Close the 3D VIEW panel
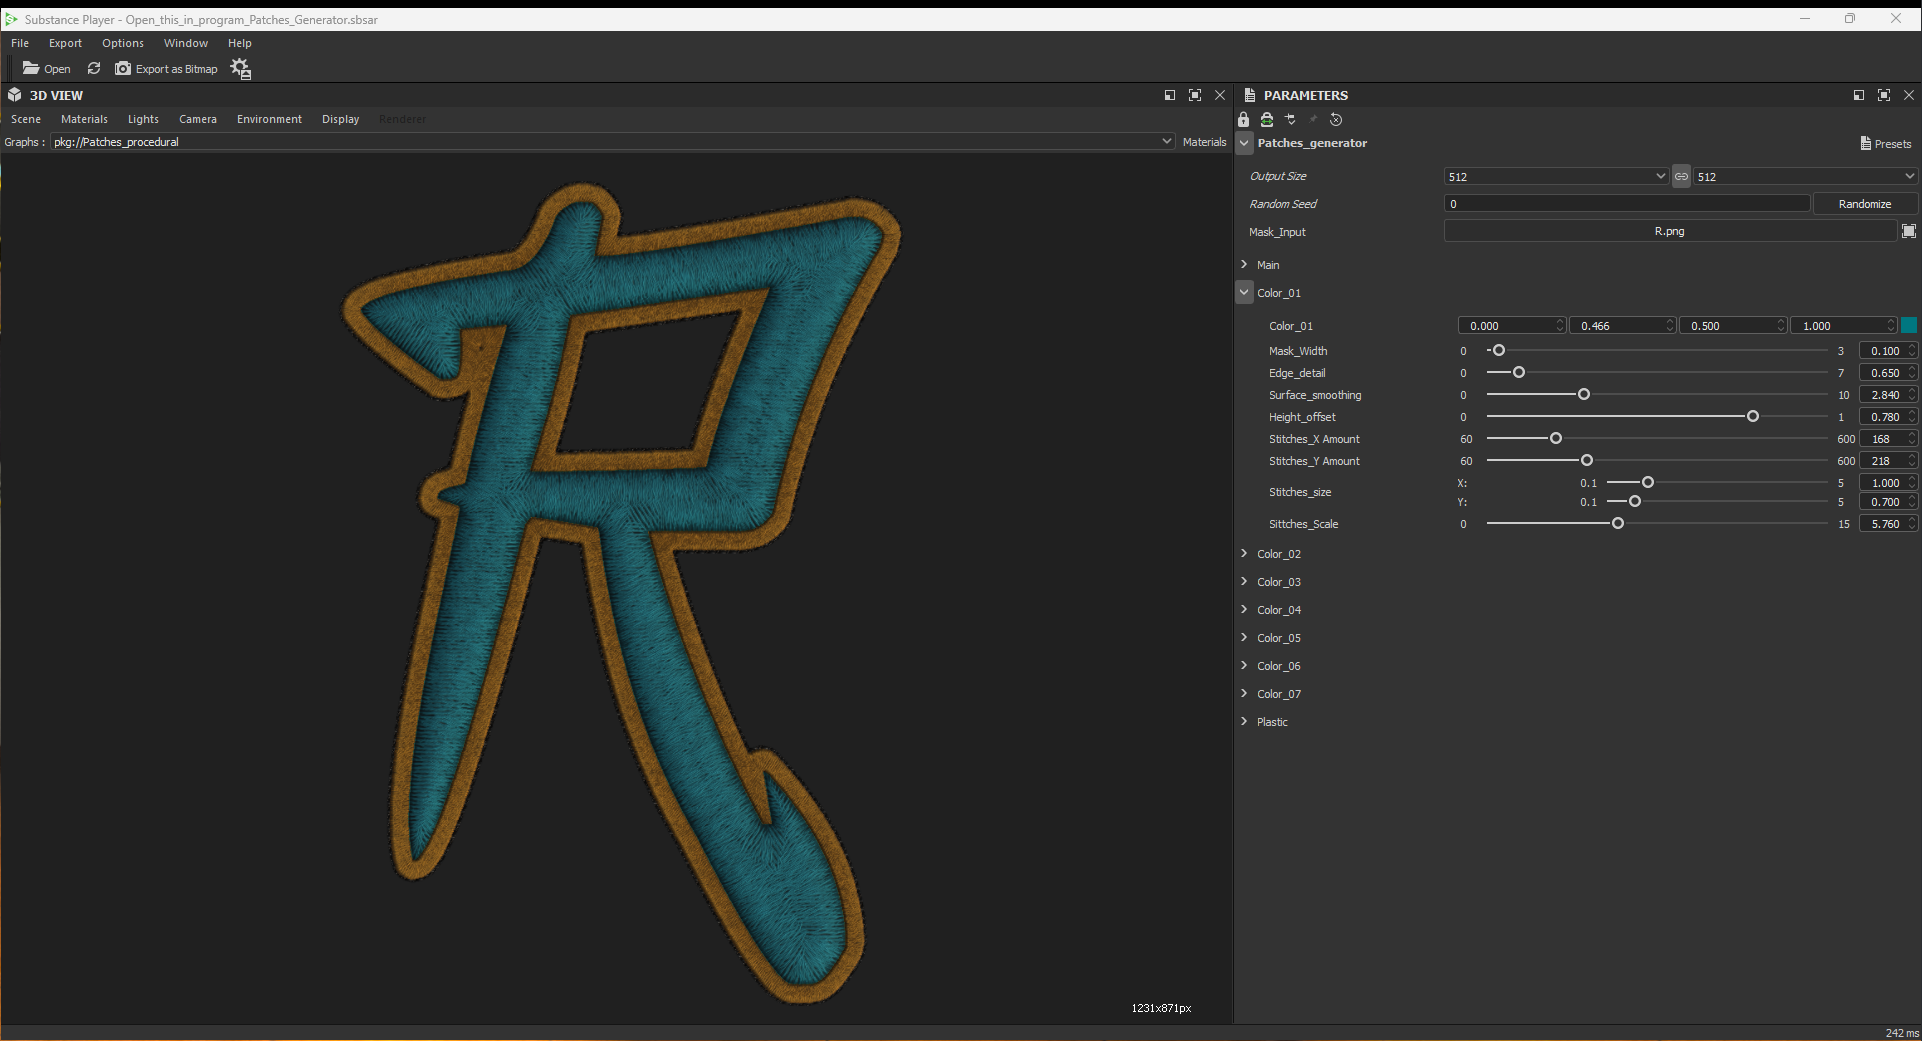The height and width of the screenshot is (1041, 1922). pos(1220,95)
